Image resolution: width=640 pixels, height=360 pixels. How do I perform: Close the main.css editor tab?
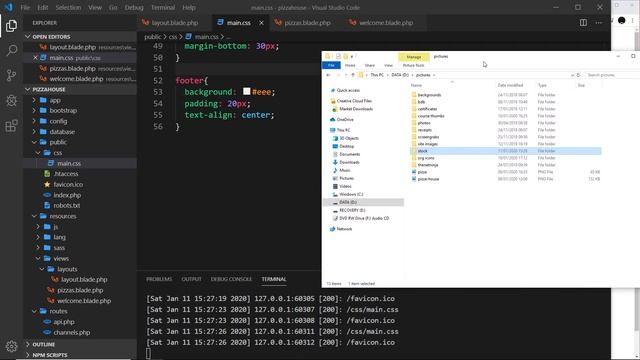click(x=261, y=23)
